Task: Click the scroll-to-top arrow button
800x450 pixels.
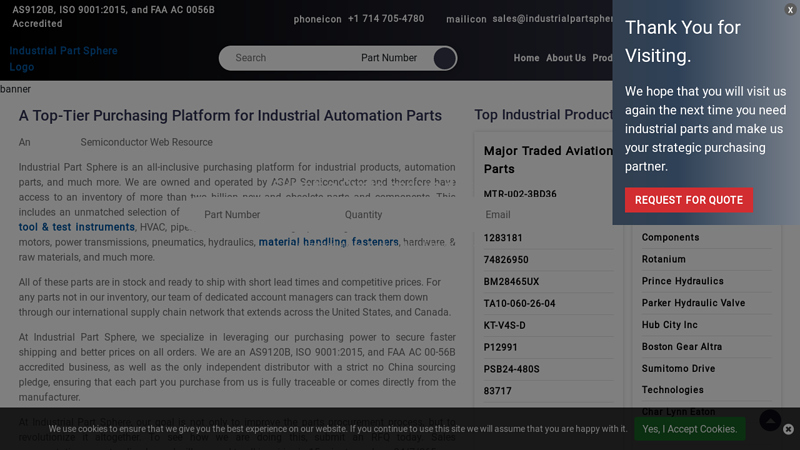Action: [x=770, y=420]
